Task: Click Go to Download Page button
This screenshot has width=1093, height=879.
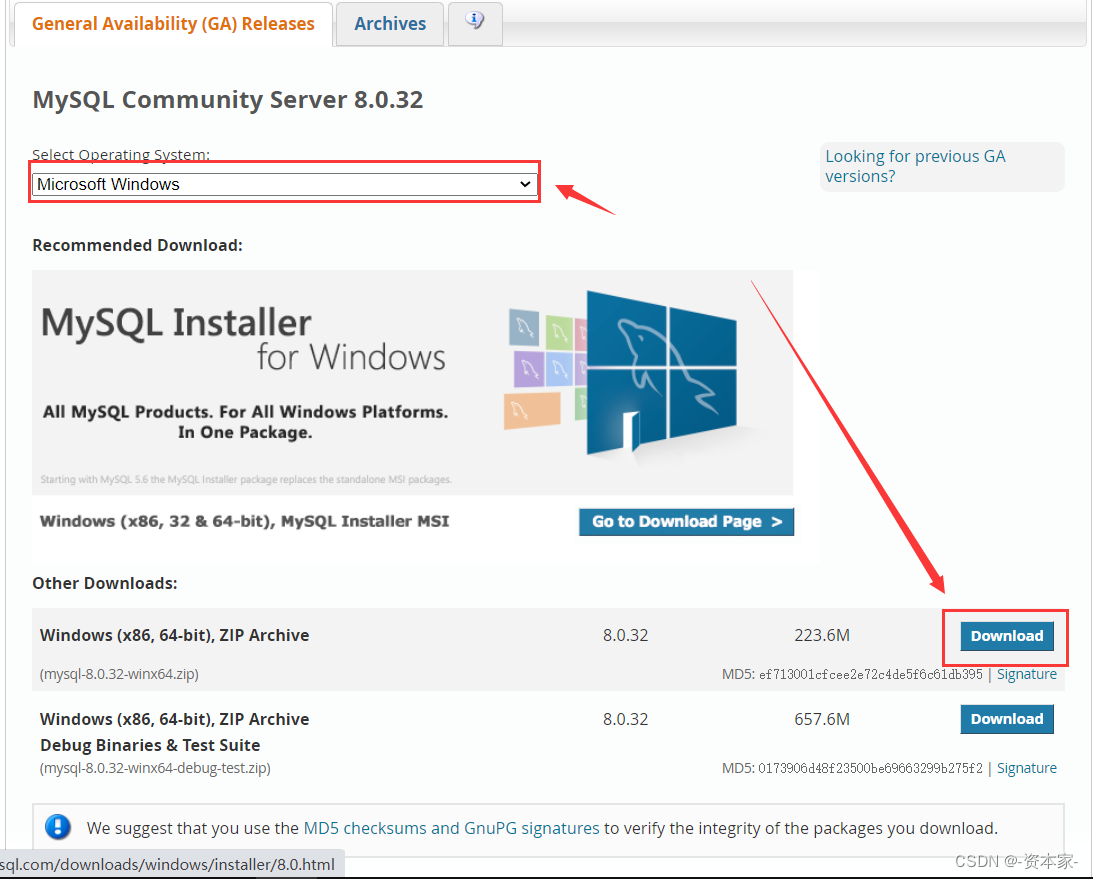Action: 686,521
